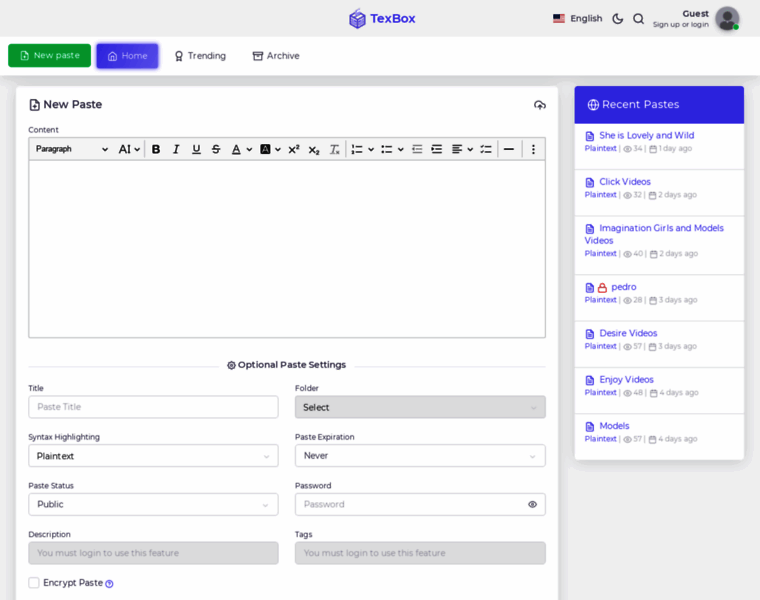This screenshot has width=760, height=600.
Task: Click the upload file cloud icon
Action: coord(539,105)
